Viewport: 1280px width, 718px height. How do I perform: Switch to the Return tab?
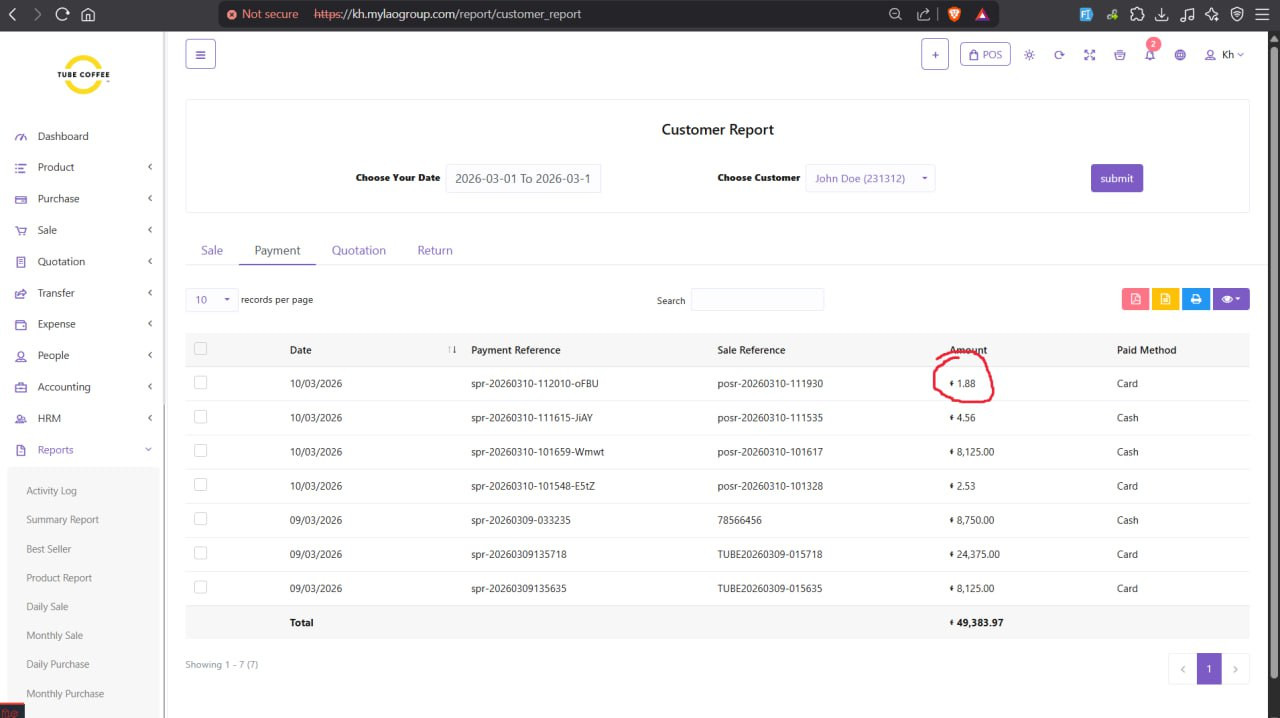tap(435, 250)
